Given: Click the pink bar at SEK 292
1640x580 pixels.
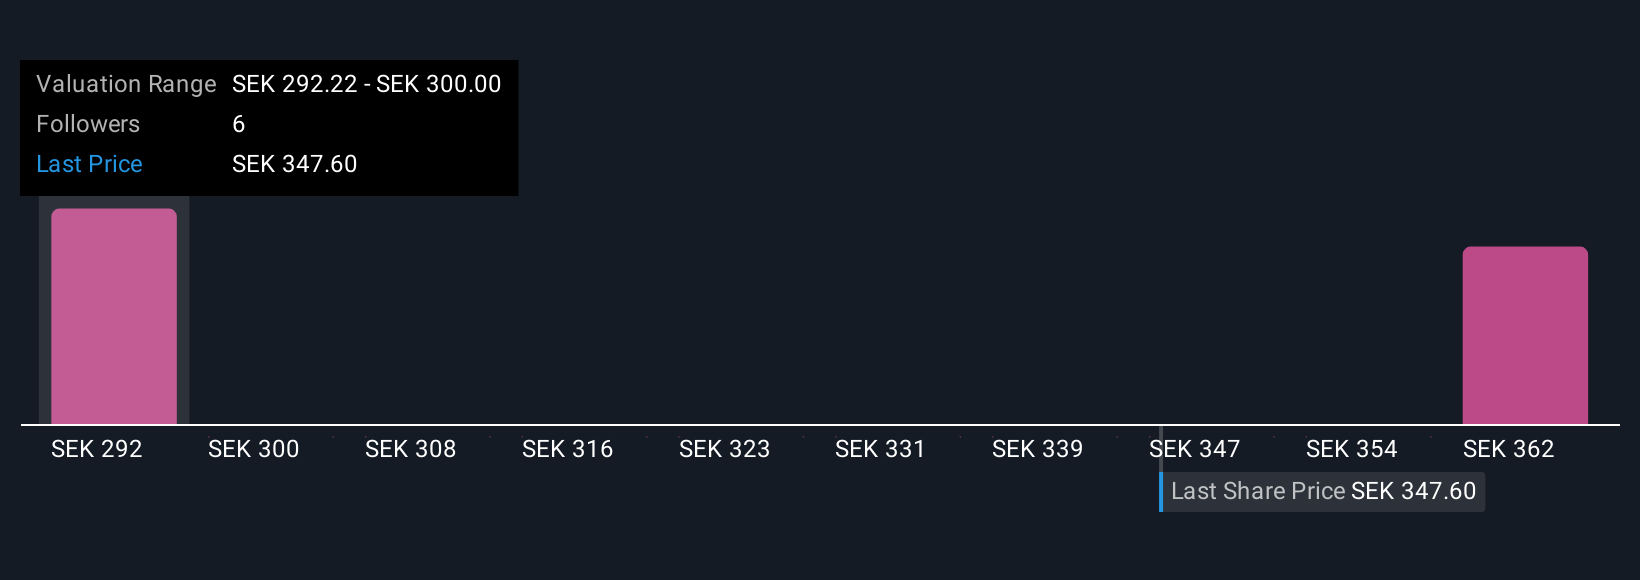Looking at the screenshot, I should 114,317.
